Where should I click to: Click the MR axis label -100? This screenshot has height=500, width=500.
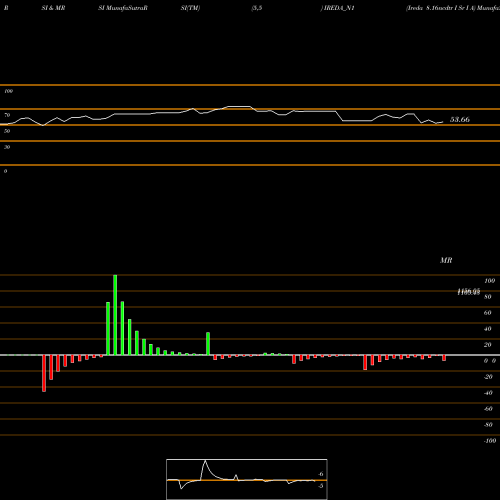tap(490, 441)
